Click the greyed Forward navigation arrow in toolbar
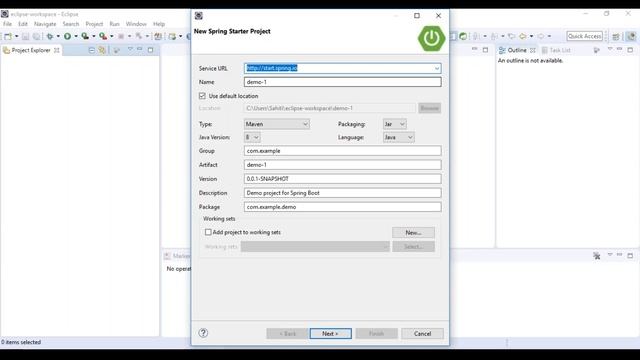Screen dimensions: 640x360 (541, 36)
